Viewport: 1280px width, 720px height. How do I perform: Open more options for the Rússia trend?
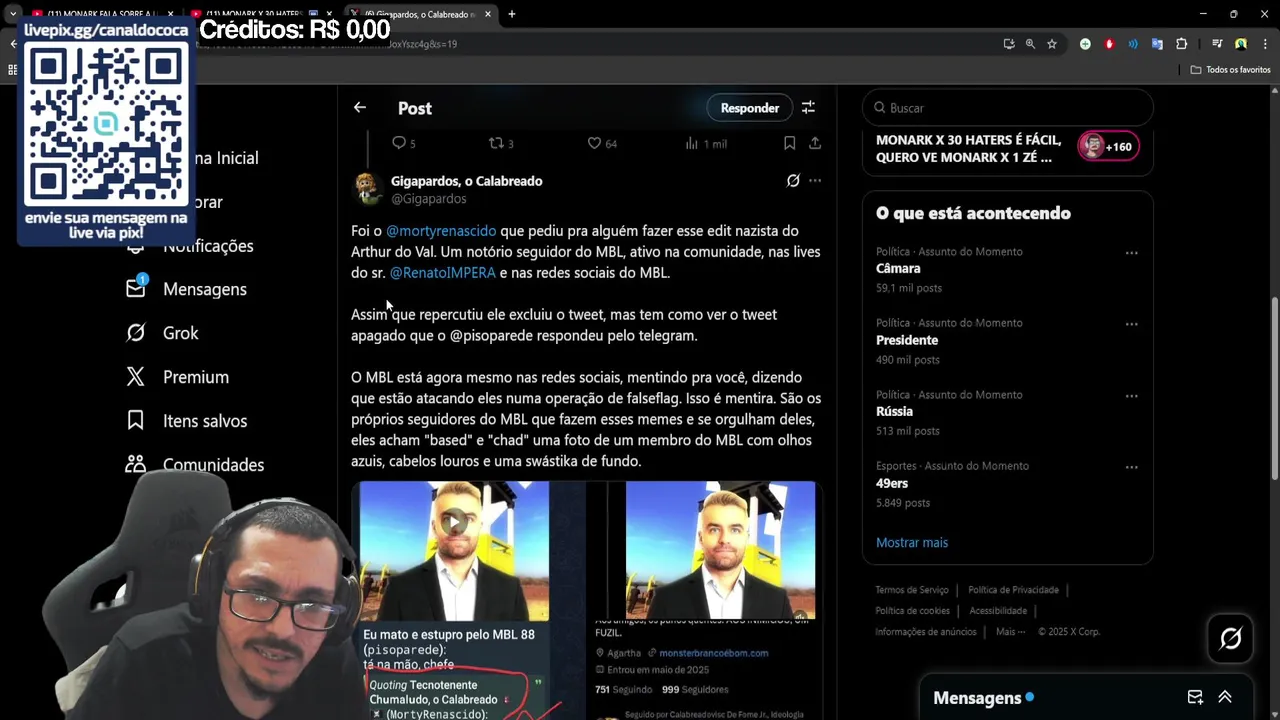[1132, 396]
